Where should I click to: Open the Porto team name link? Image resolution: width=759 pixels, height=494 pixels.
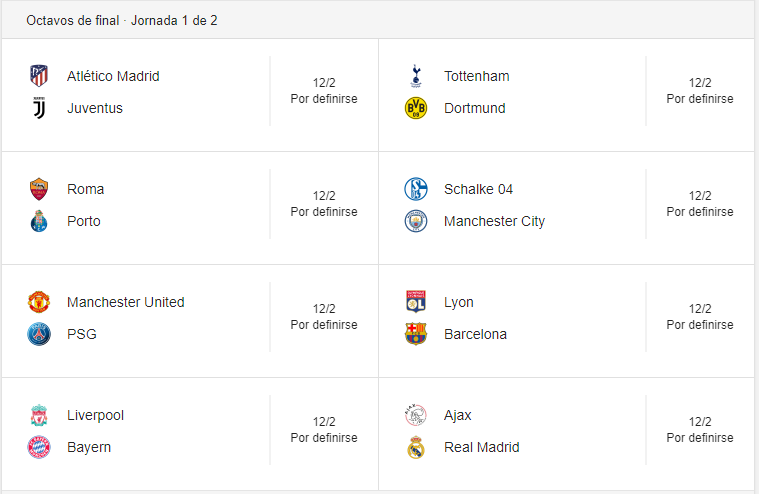pos(84,221)
